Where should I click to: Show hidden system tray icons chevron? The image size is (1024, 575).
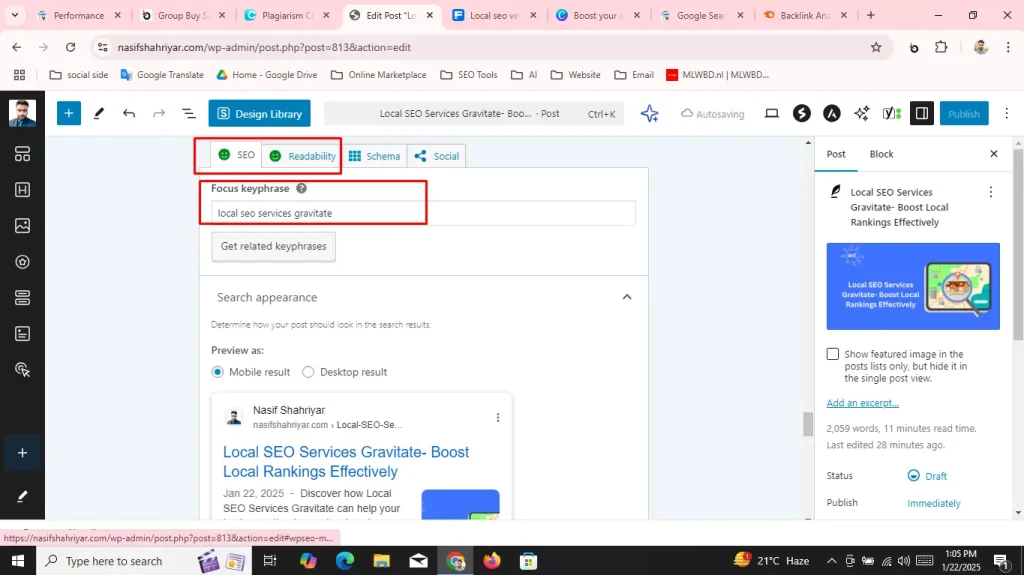pos(831,561)
